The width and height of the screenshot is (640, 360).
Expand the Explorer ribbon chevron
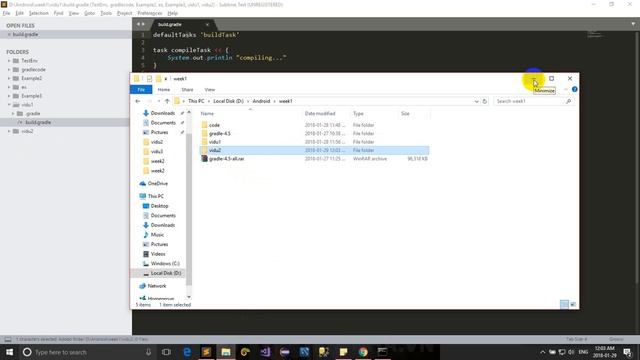pos(566,89)
